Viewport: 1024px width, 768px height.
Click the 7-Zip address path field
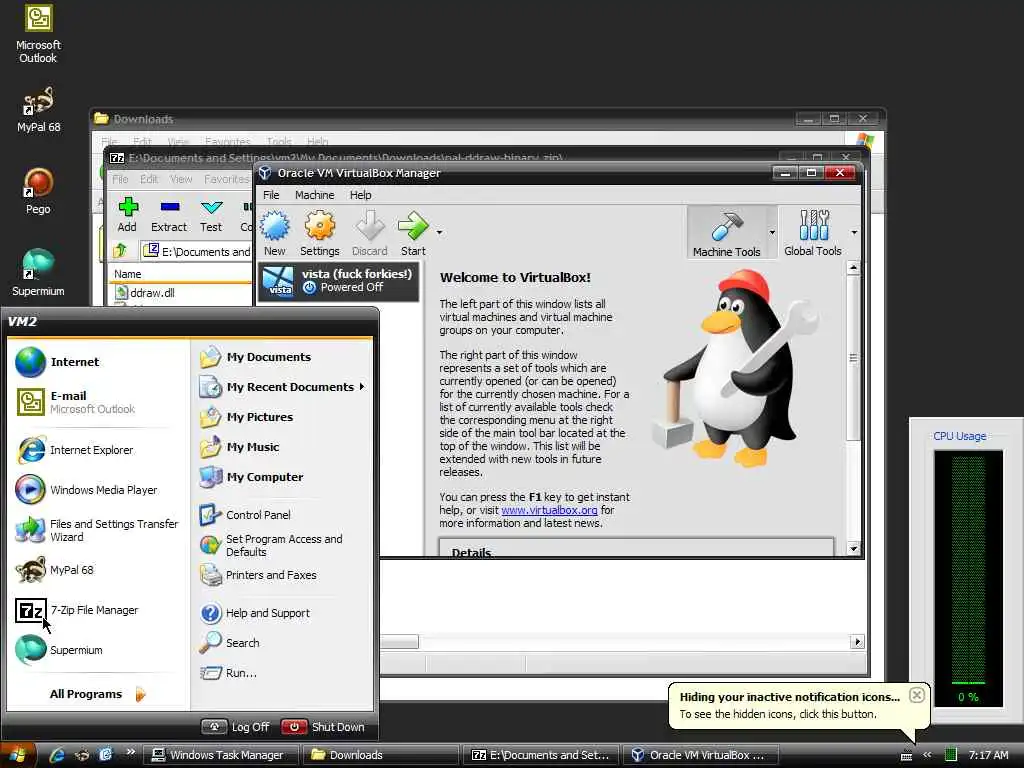[x=197, y=251]
